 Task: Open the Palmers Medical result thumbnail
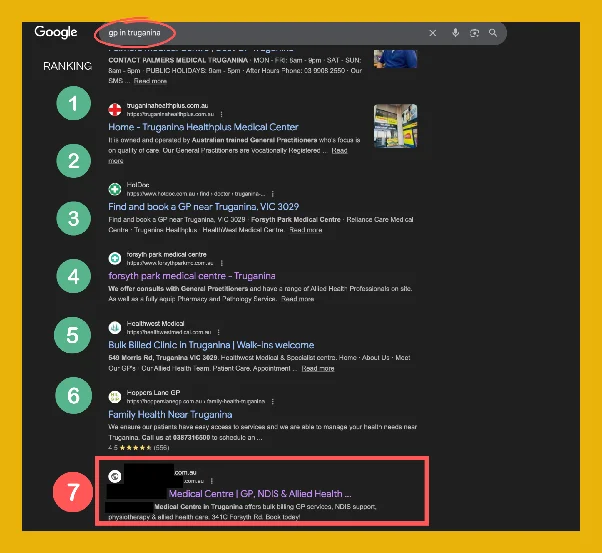[395, 59]
